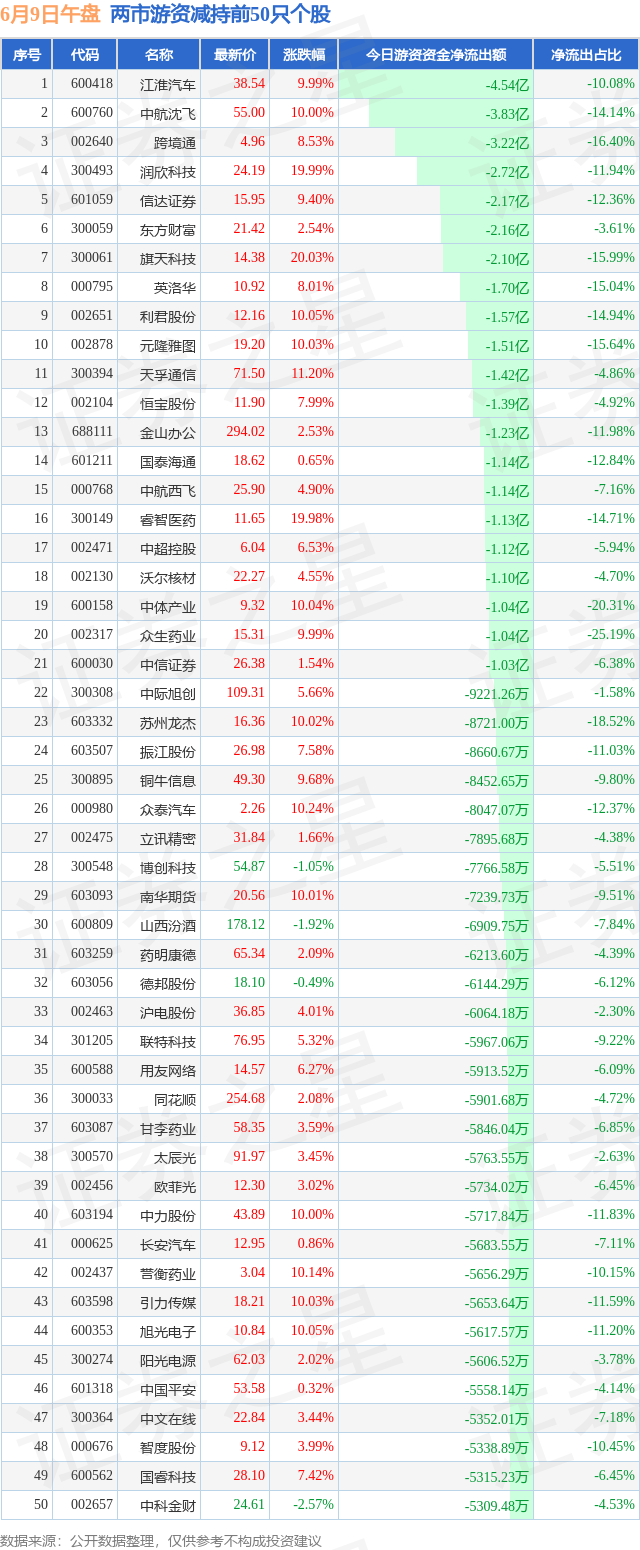The width and height of the screenshot is (640, 1550).
Task: Select 营衡药业 price 3.04
Action: pyautogui.click(x=252, y=1274)
